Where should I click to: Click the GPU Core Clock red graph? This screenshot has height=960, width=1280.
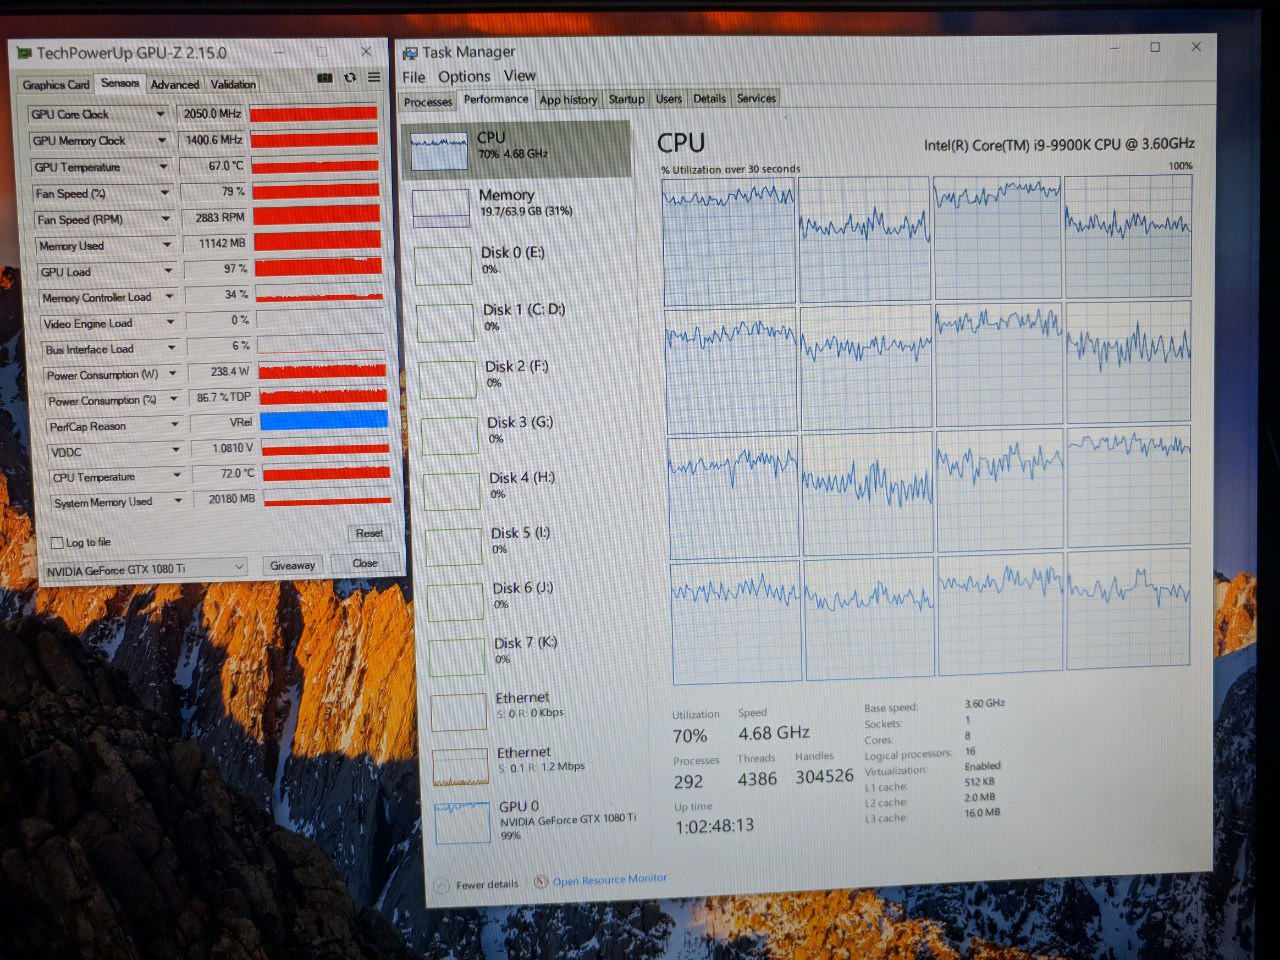coord(314,113)
